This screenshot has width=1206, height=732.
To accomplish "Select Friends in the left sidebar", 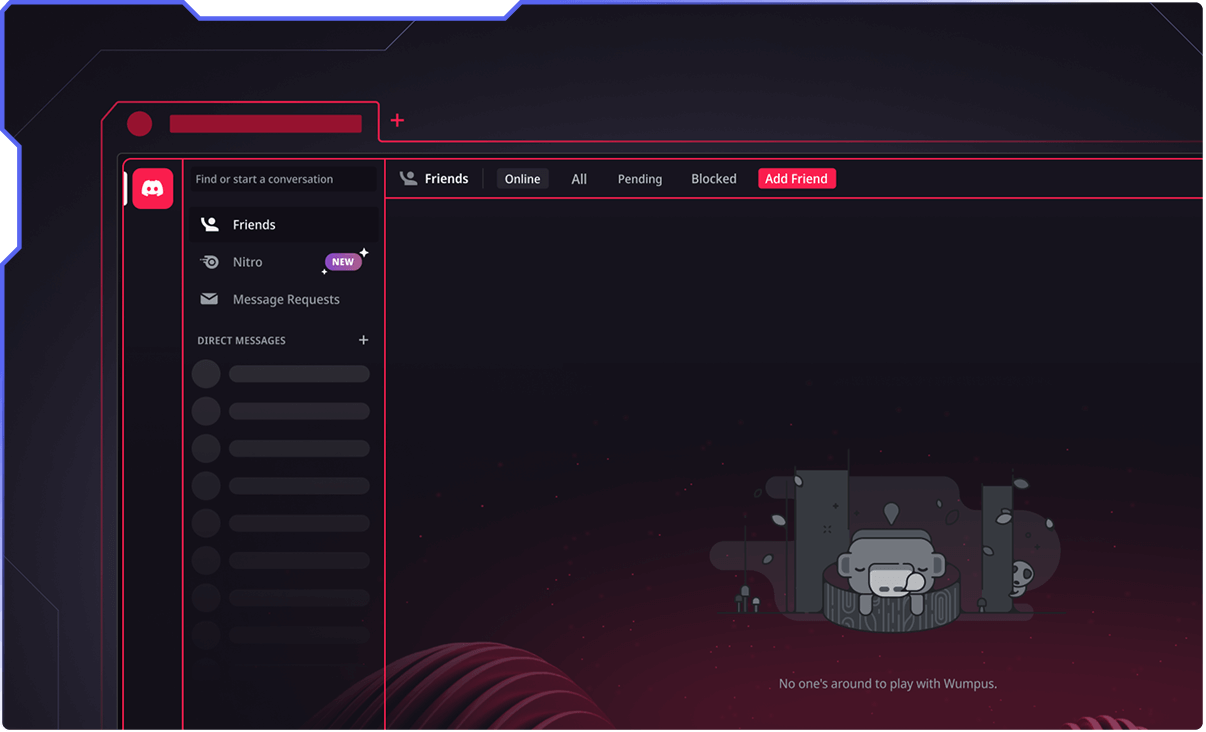I will 254,225.
